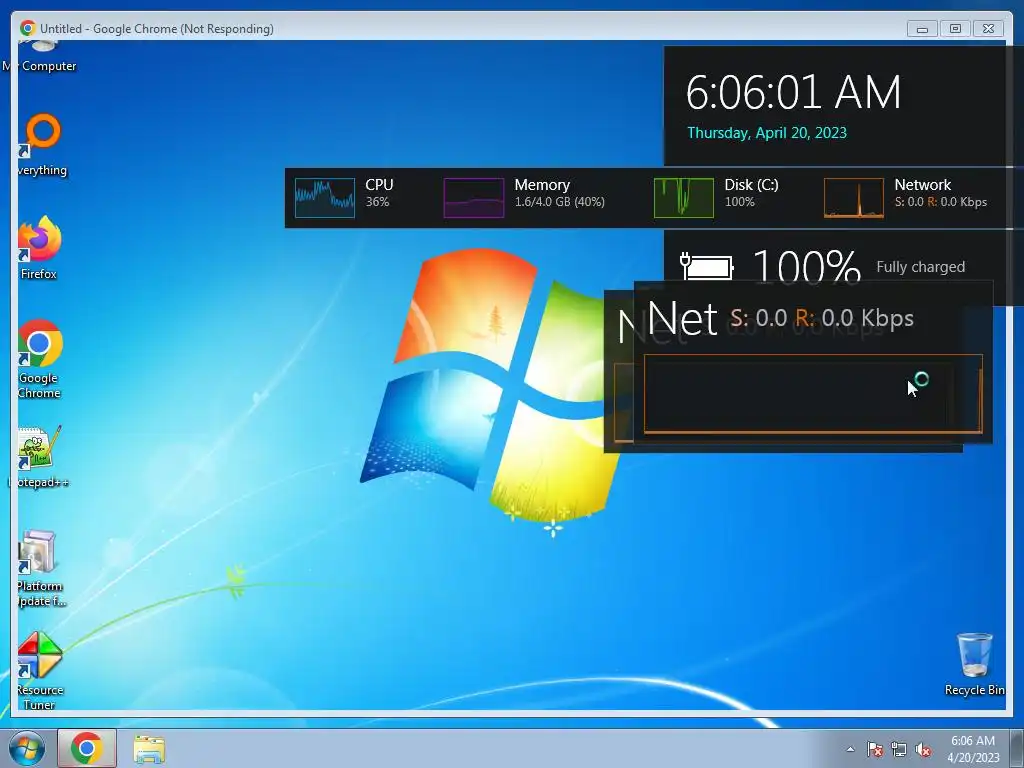The height and width of the screenshot is (768, 1024).
Task: Launch the Resource Tuner desktop shortcut
Action: [x=39, y=671]
